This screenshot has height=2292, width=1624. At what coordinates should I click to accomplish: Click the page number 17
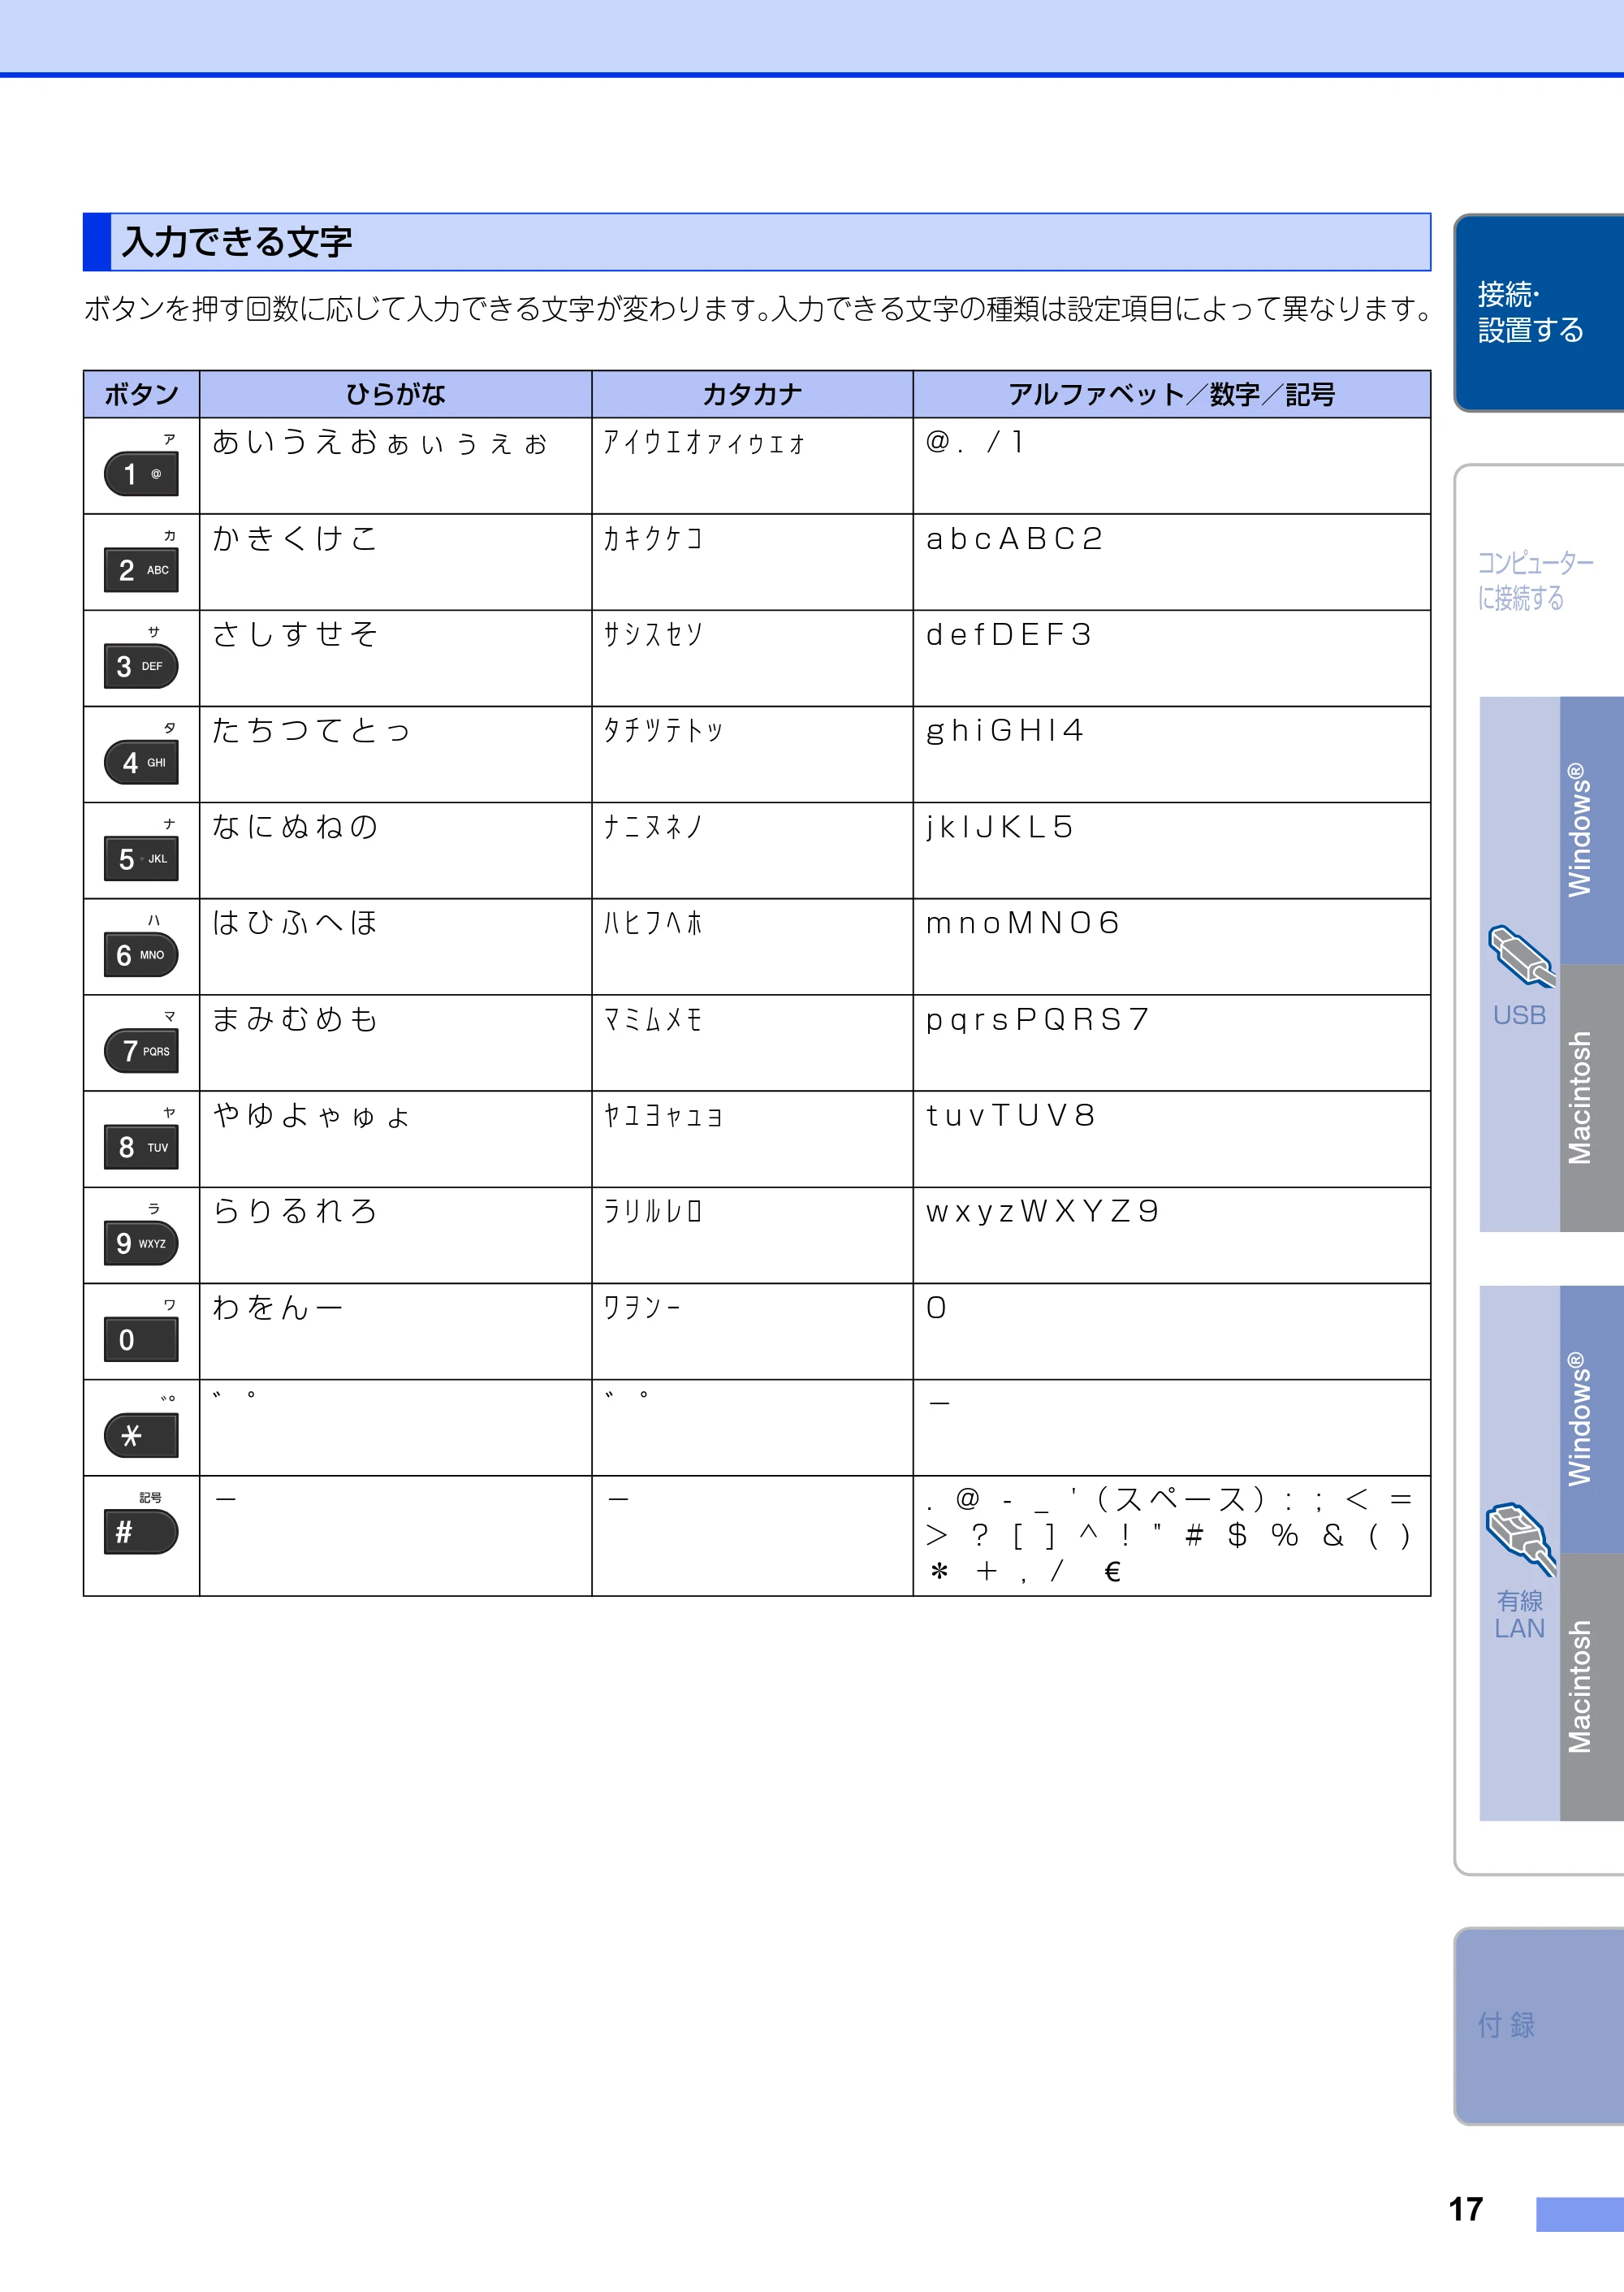(1466, 2209)
